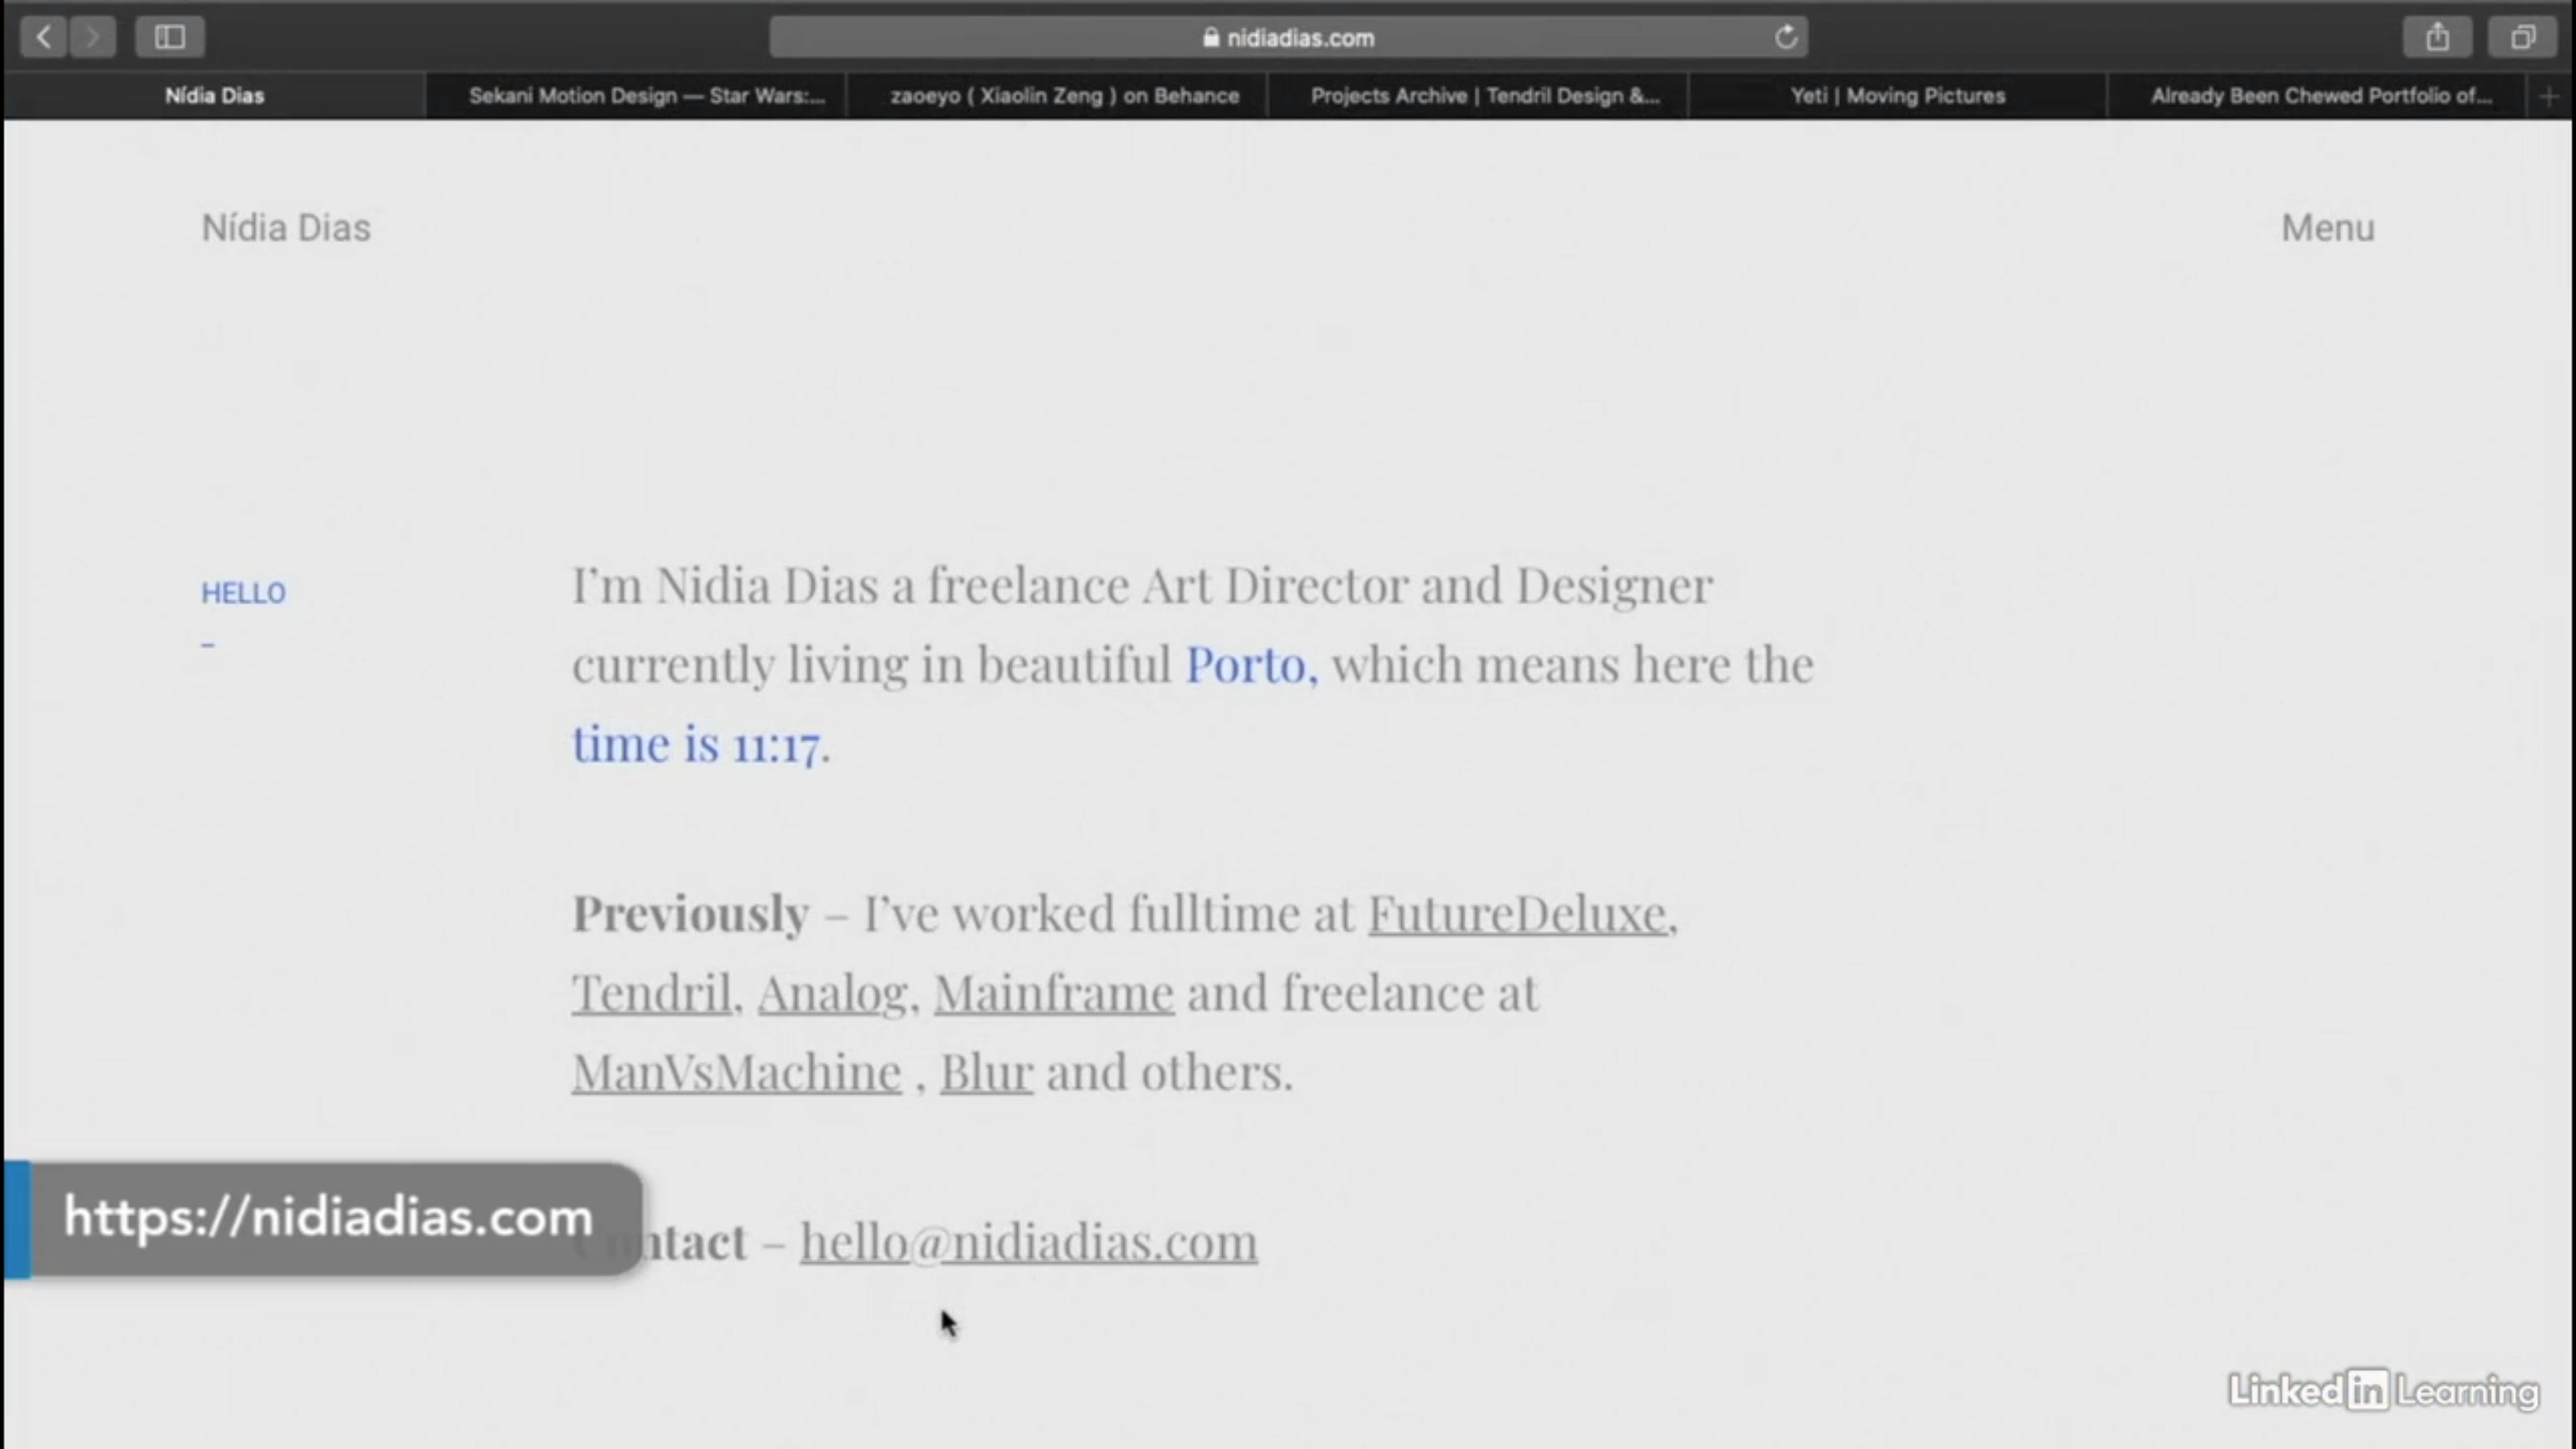Open the ManVsMachine link
Image resolution: width=2576 pixels, height=1449 pixels.
coord(736,1072)
